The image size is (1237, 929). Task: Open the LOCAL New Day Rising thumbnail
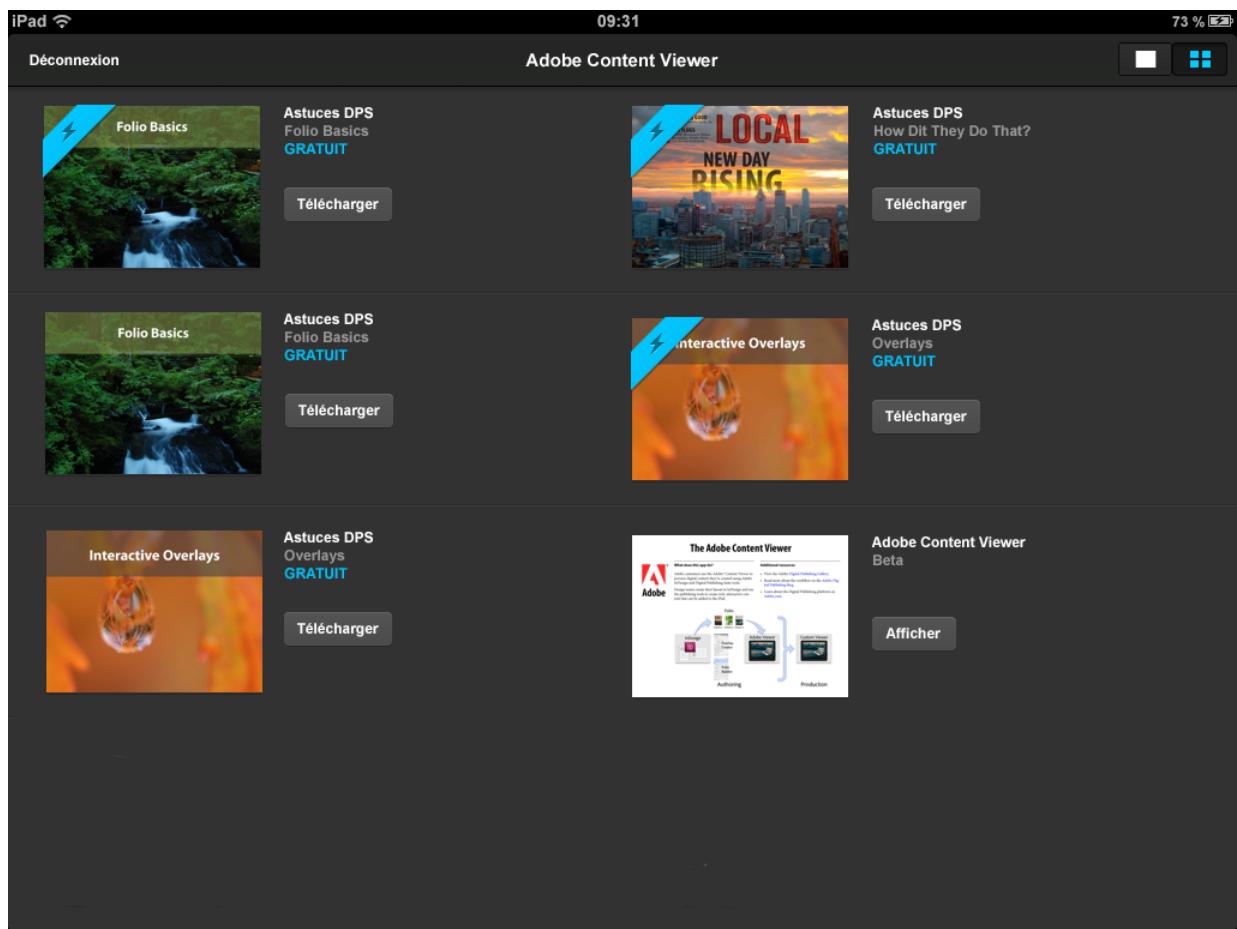(x=740, y=186)
